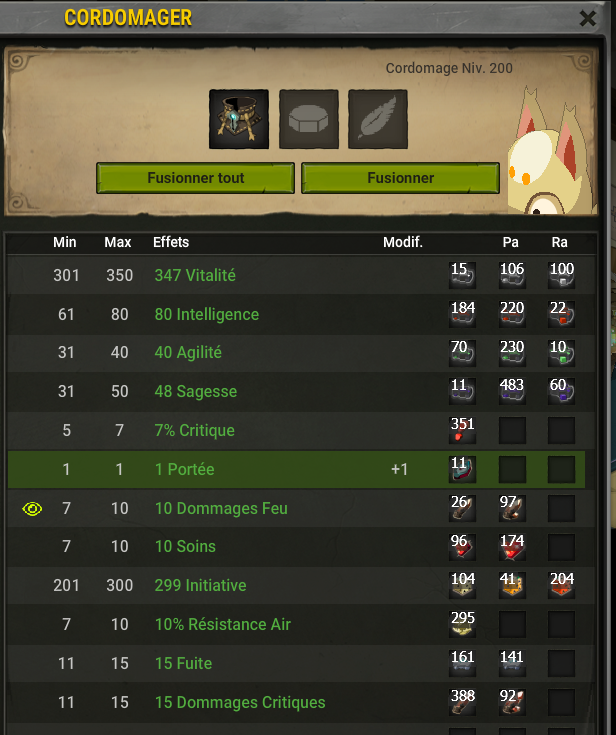Click the Fusionner button
The height and width of the screenshot is (735, 616).
pos(400,178)
